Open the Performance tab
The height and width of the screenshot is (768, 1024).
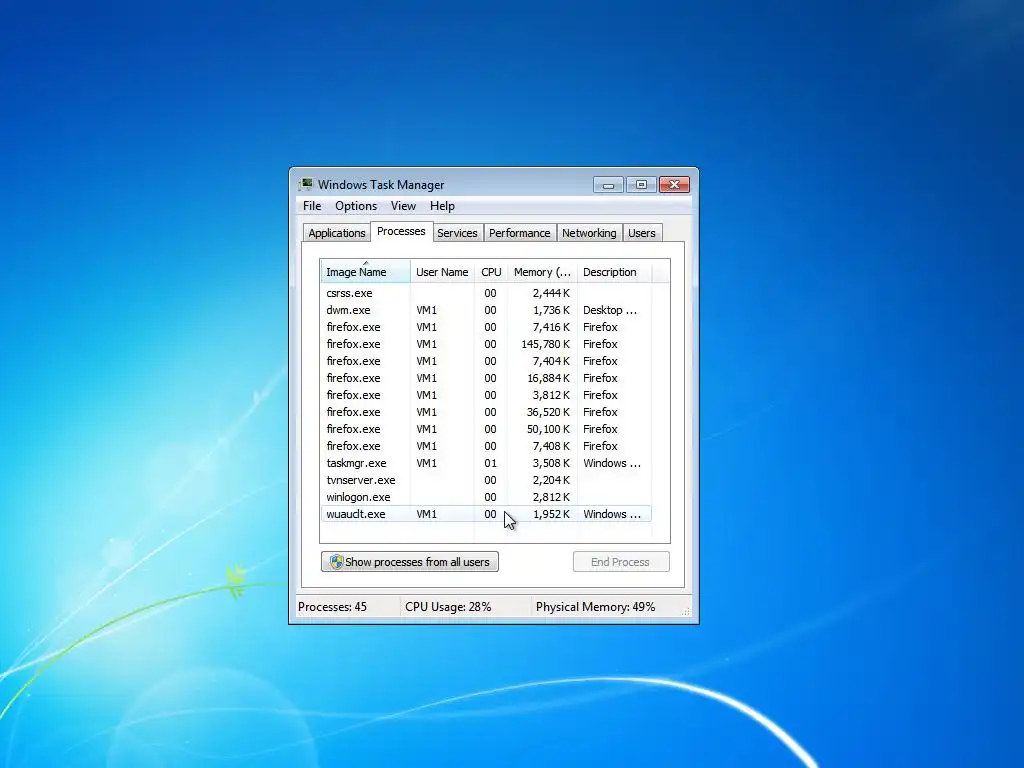click(520, 233)
